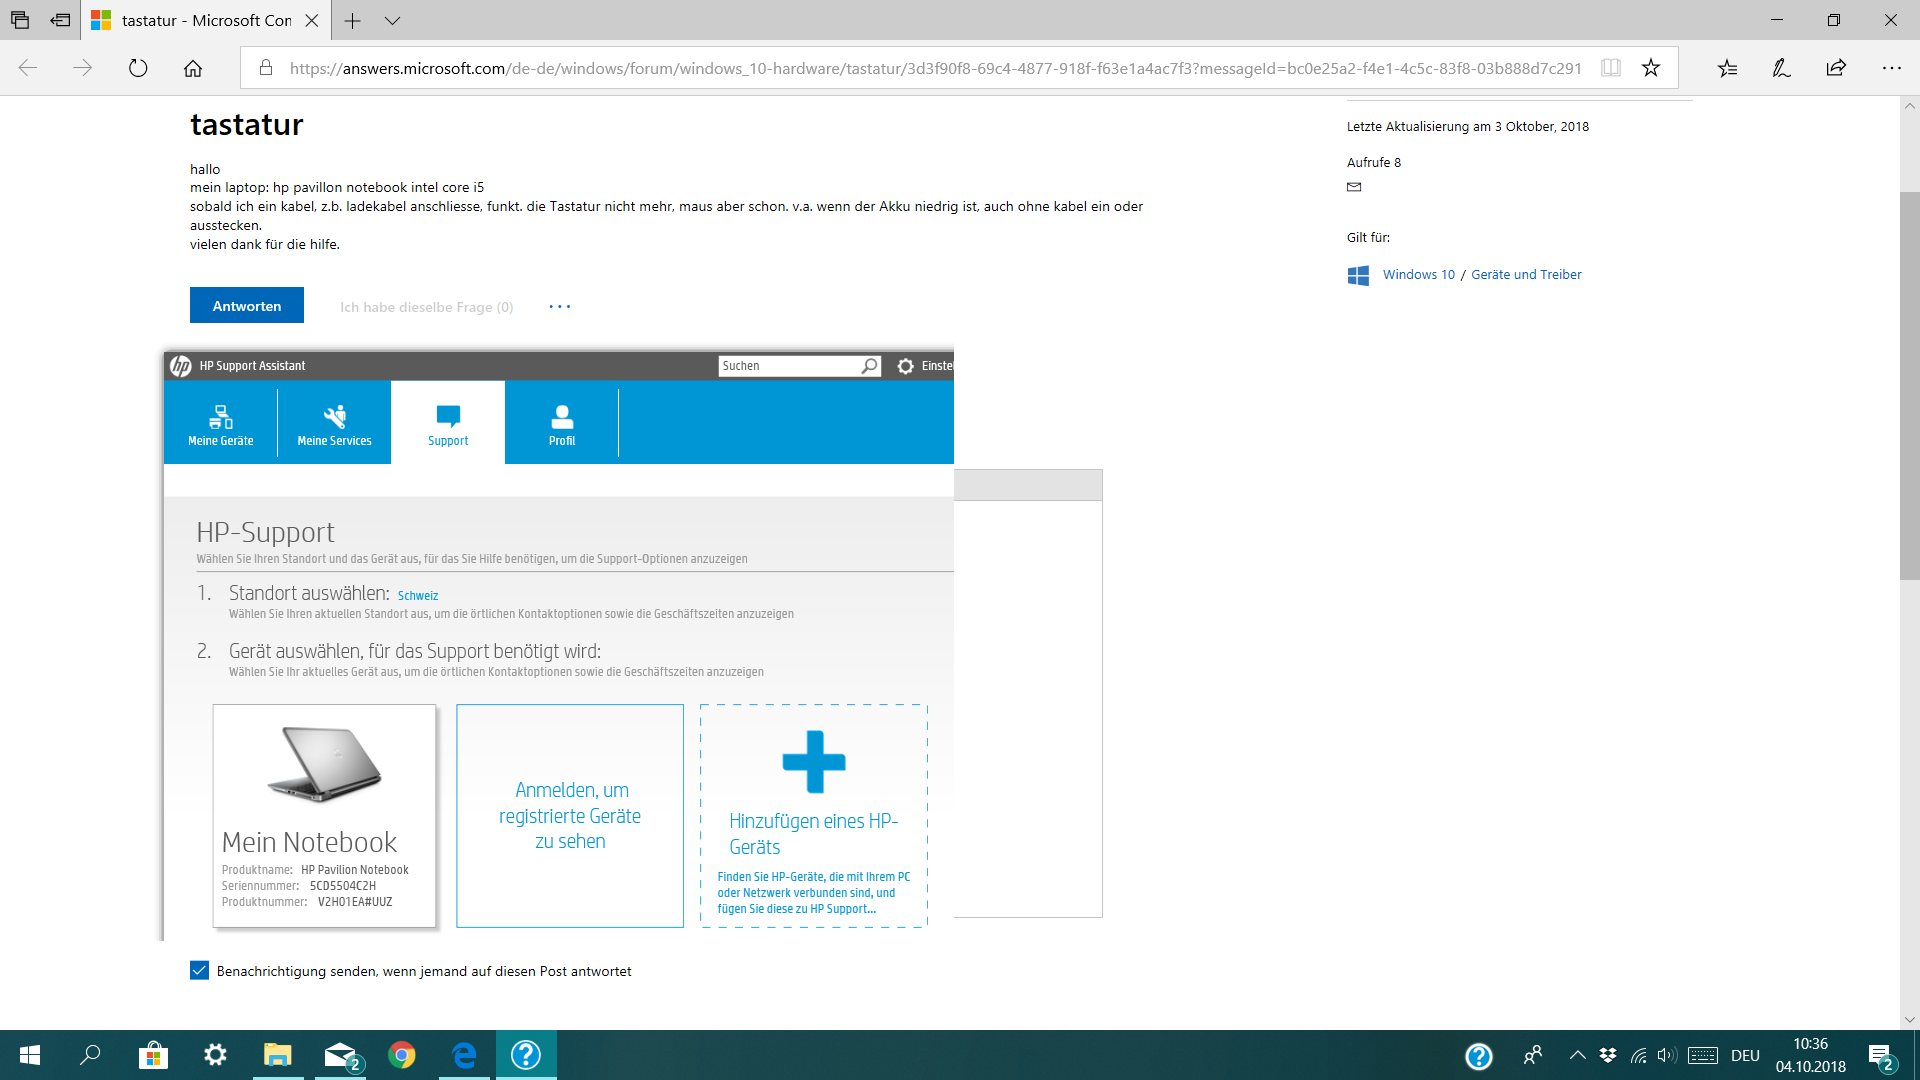This screenshot has height=1080, width=1920.
Task: Toggle reading view icon
Action: point(1611,68)
